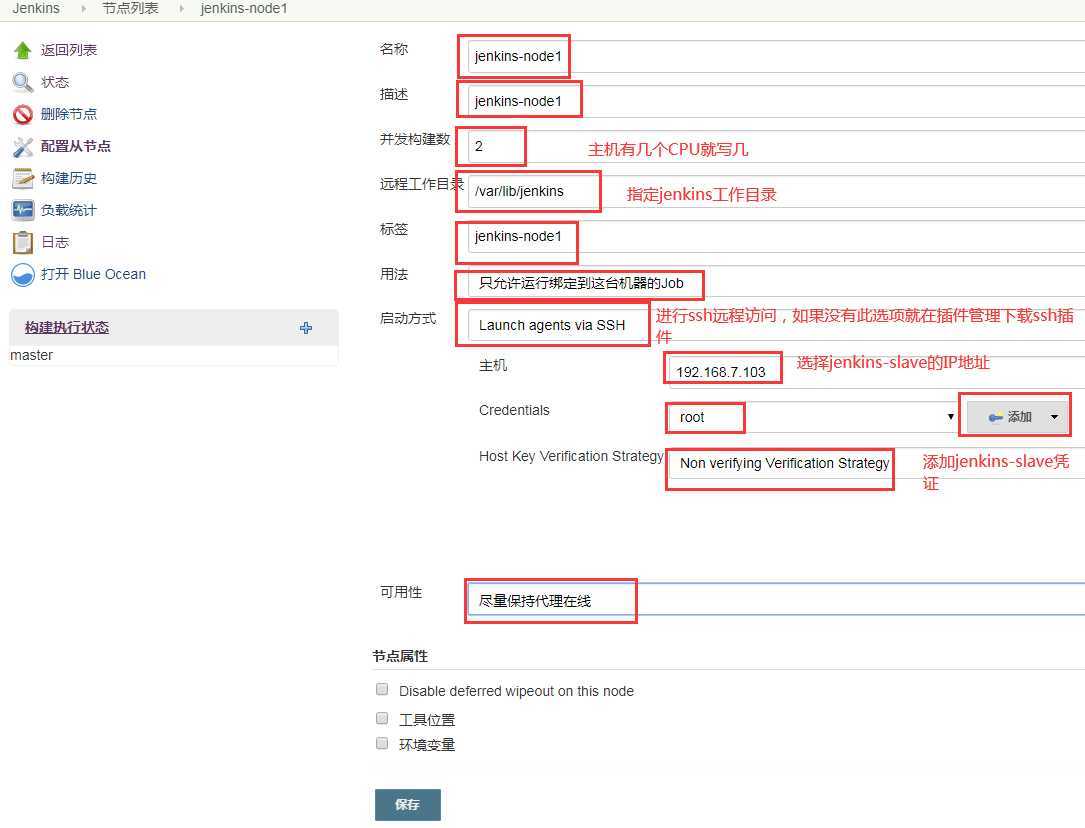Click the 节点属性 section heading
The width and height of the screenshot is (1085, 828).
pos(400,656)
